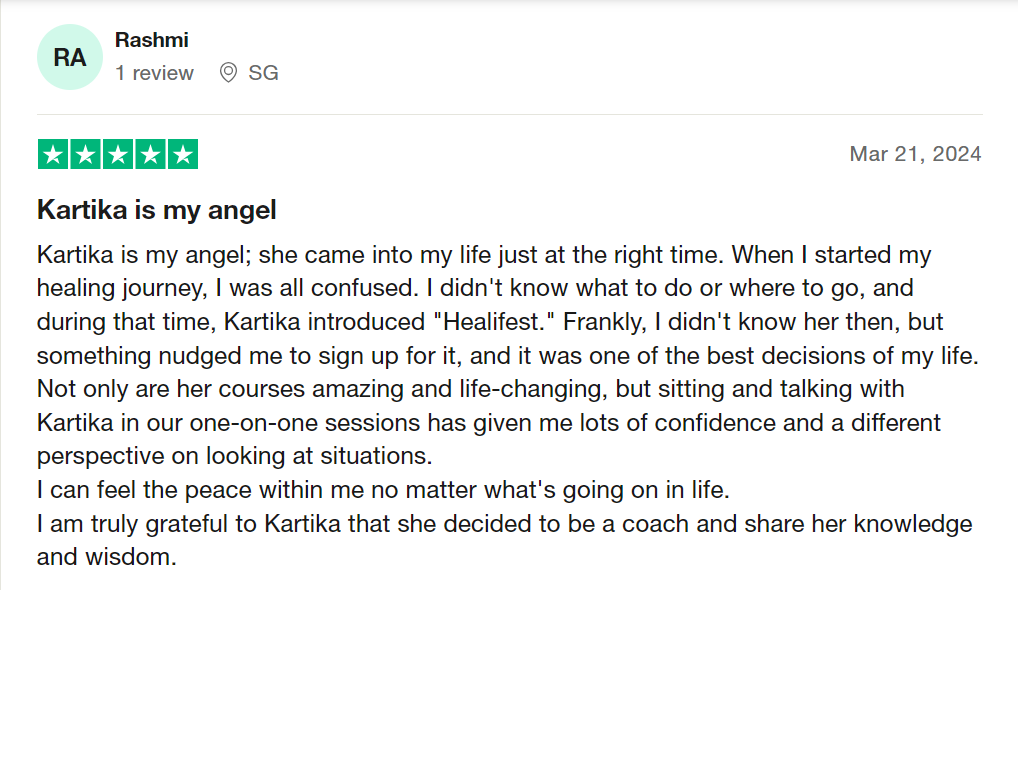1018x784 pixels.
Task: Click the SG country label
Action: [x=263, y=73]
